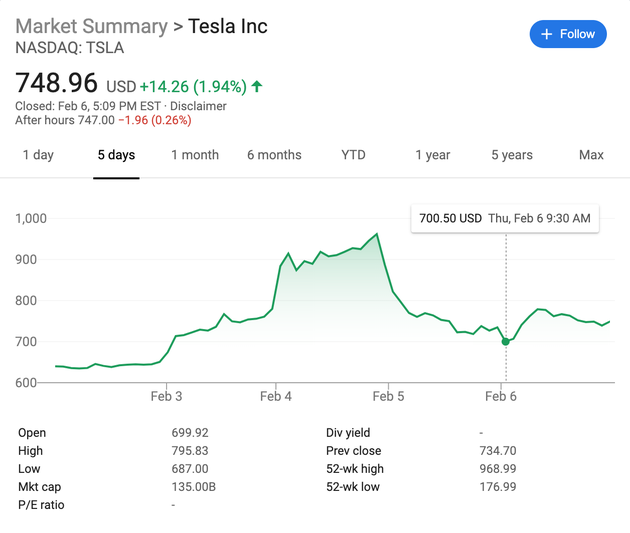Click the 748.96 price value
630x533 pixels.
(x=56, y=84)
